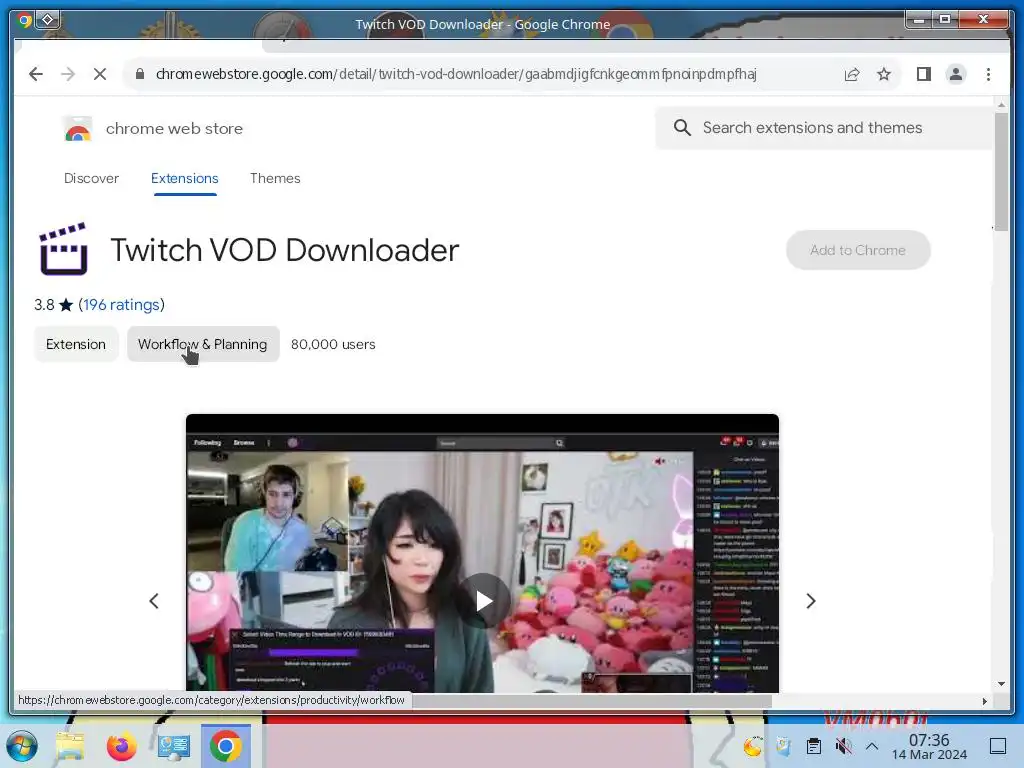This screenshot has height=768, width=1024.
Task: Switch to the Themes tab
Action: pyautogui.click(x=275, y=178)
